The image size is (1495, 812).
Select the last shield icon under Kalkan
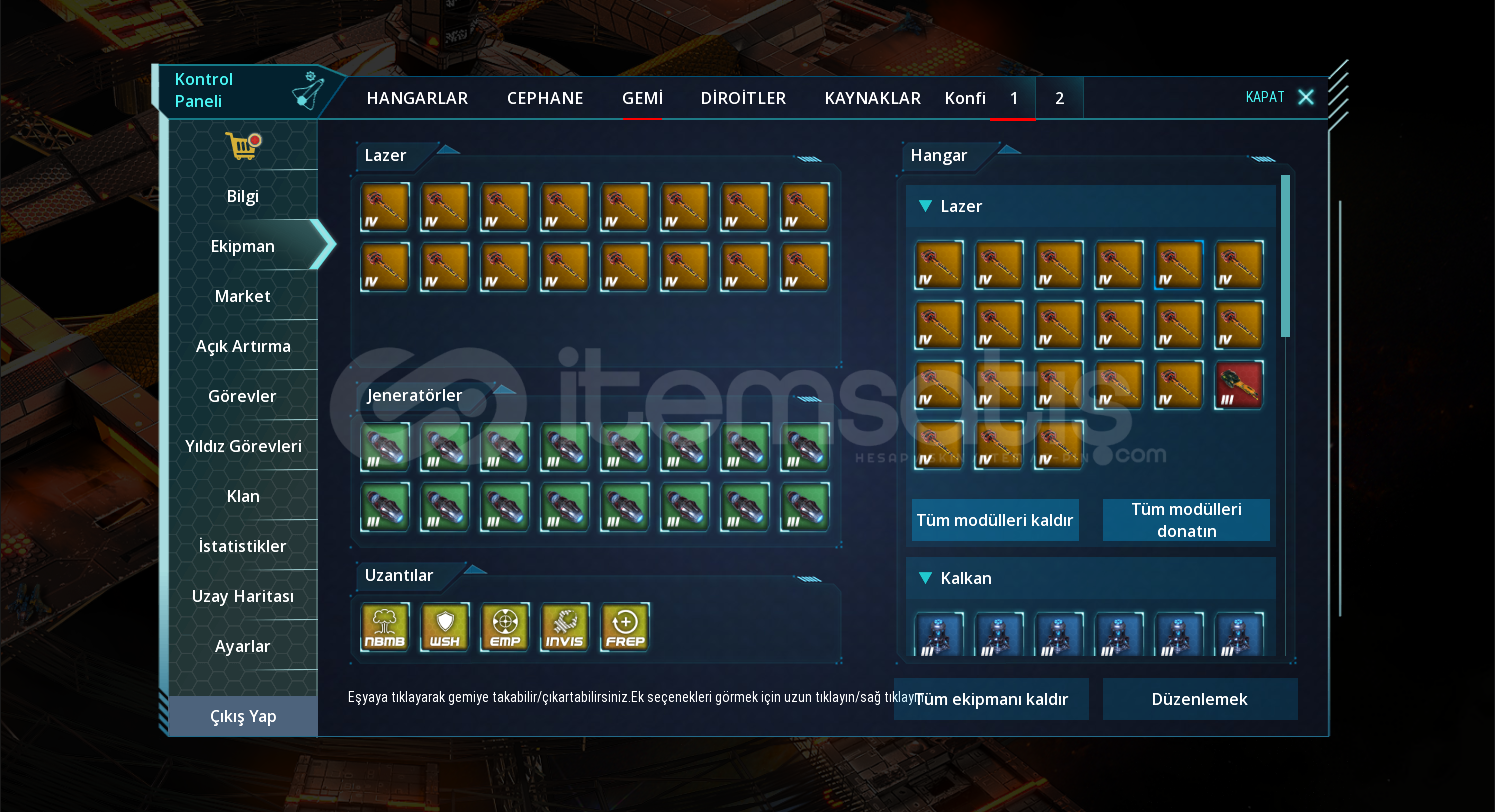click(1239, 634)
